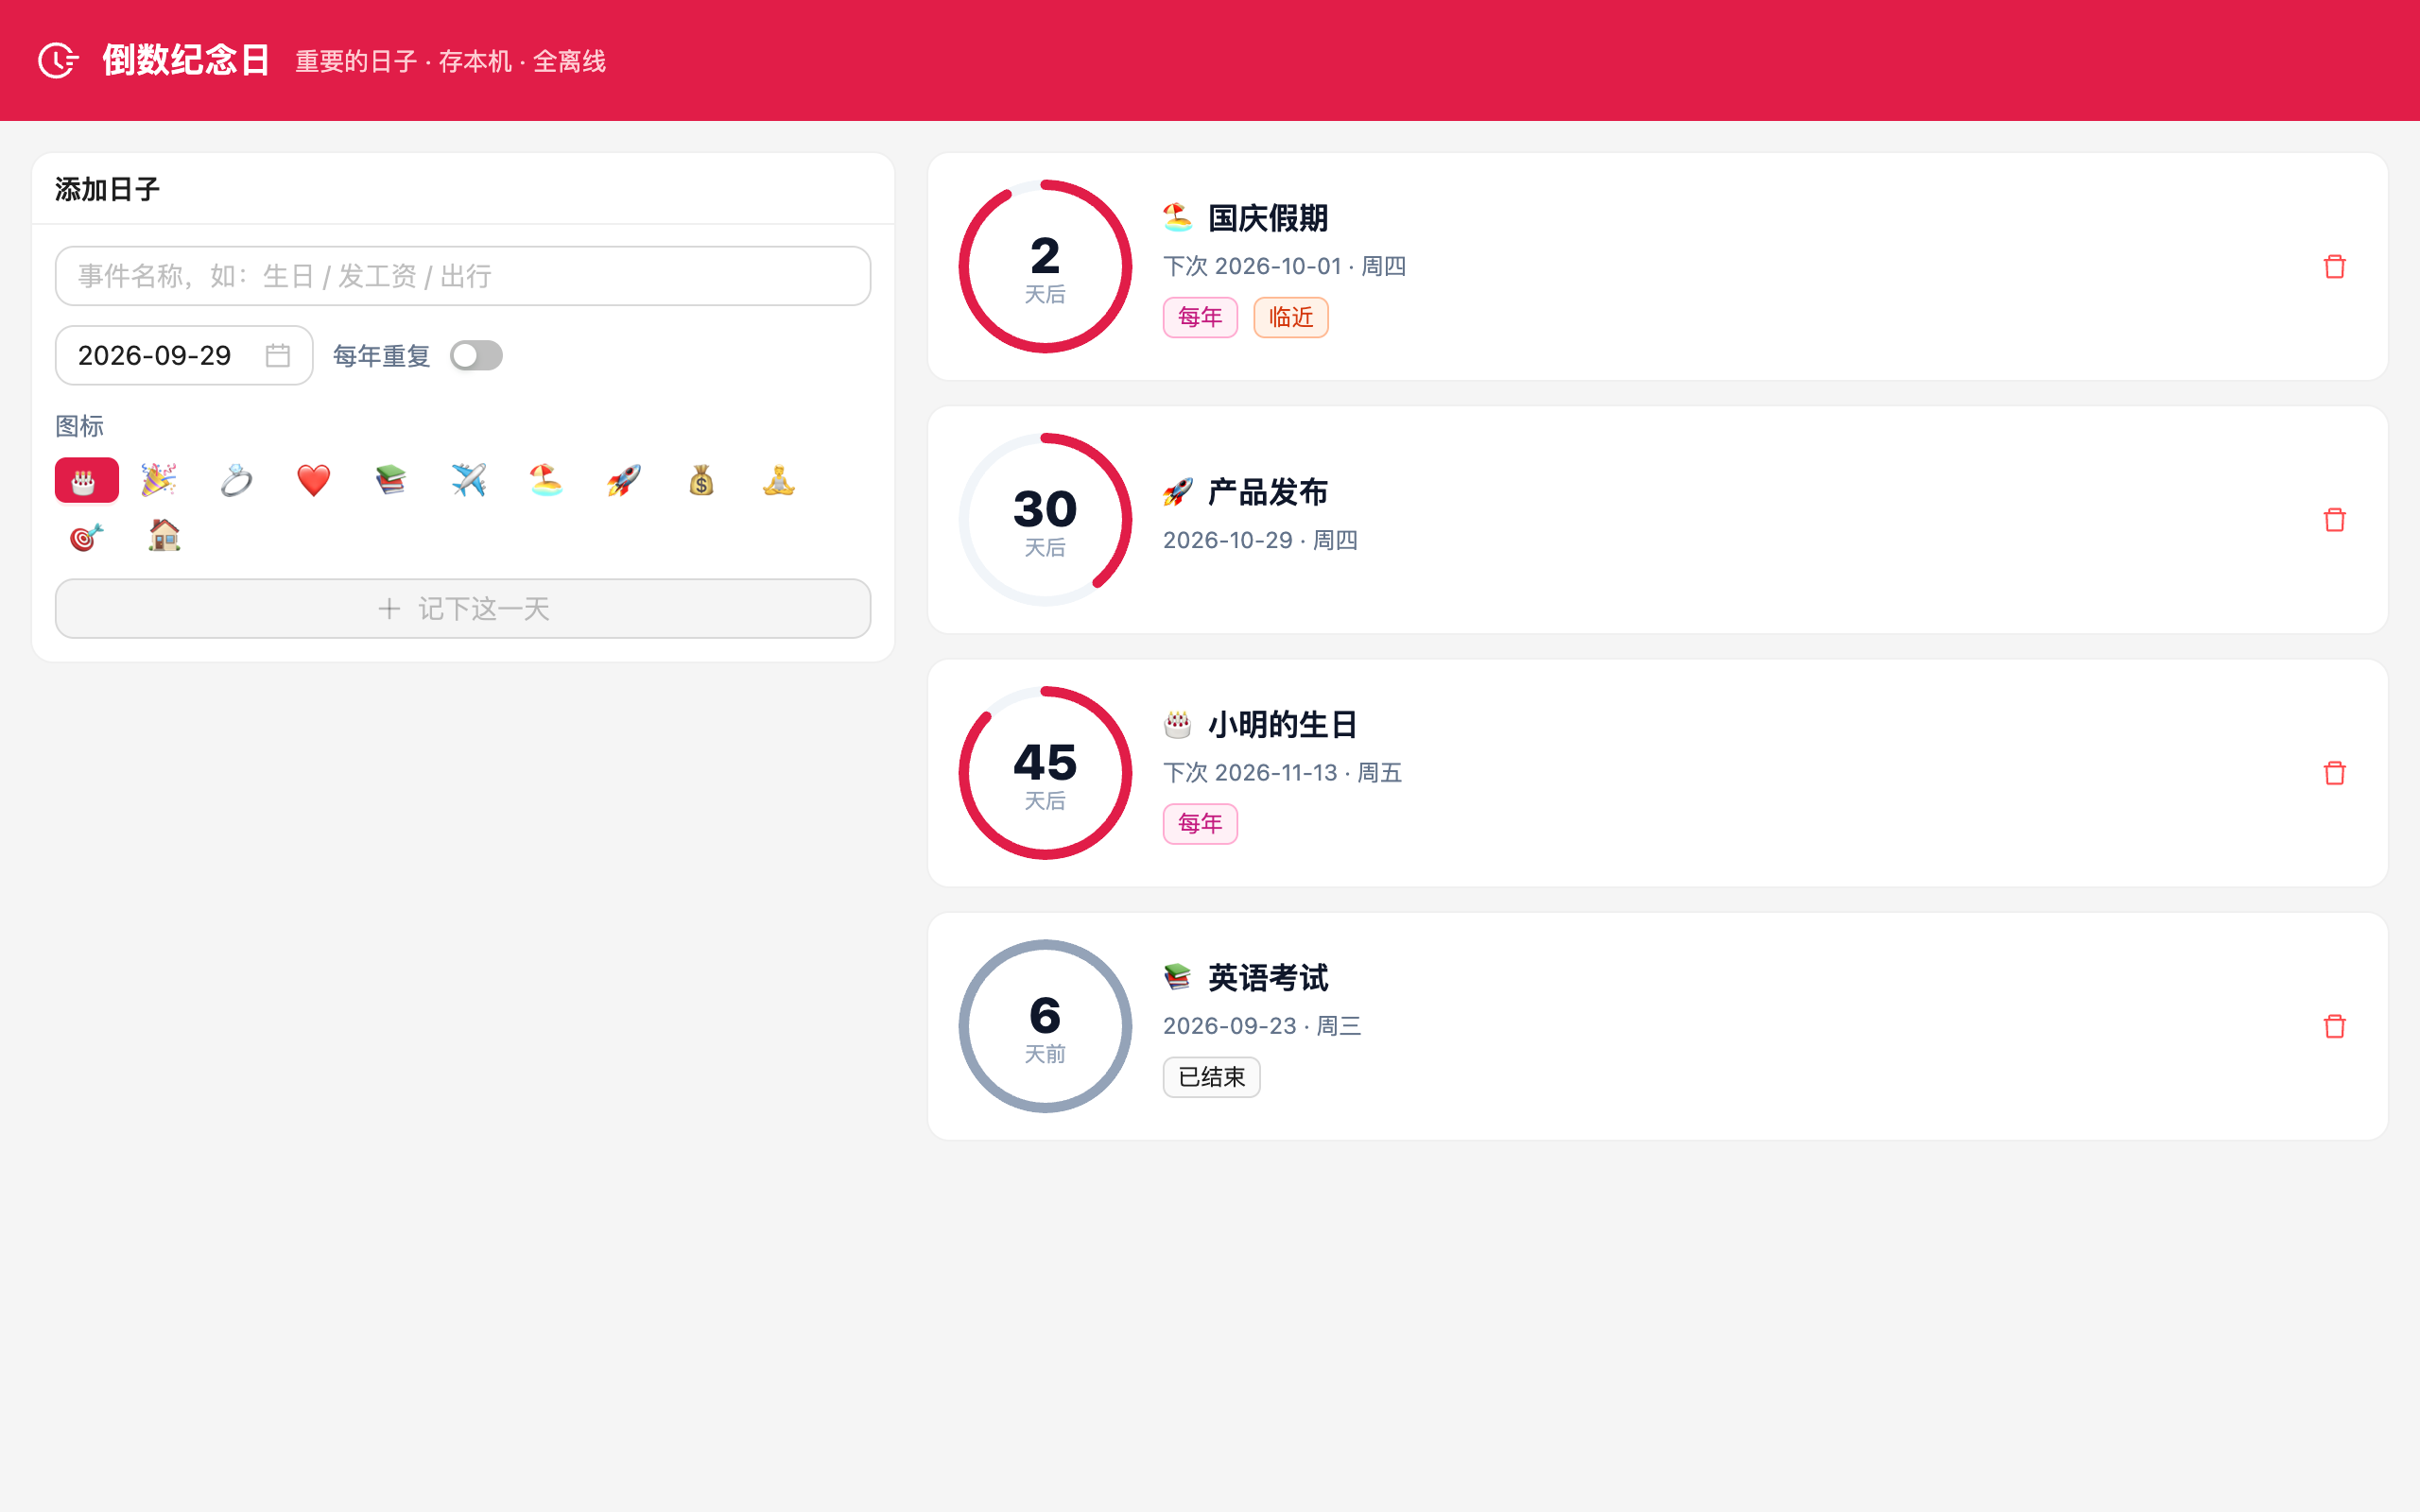
Task: Delete the 产品发布 event
Action: [2334, 520]
